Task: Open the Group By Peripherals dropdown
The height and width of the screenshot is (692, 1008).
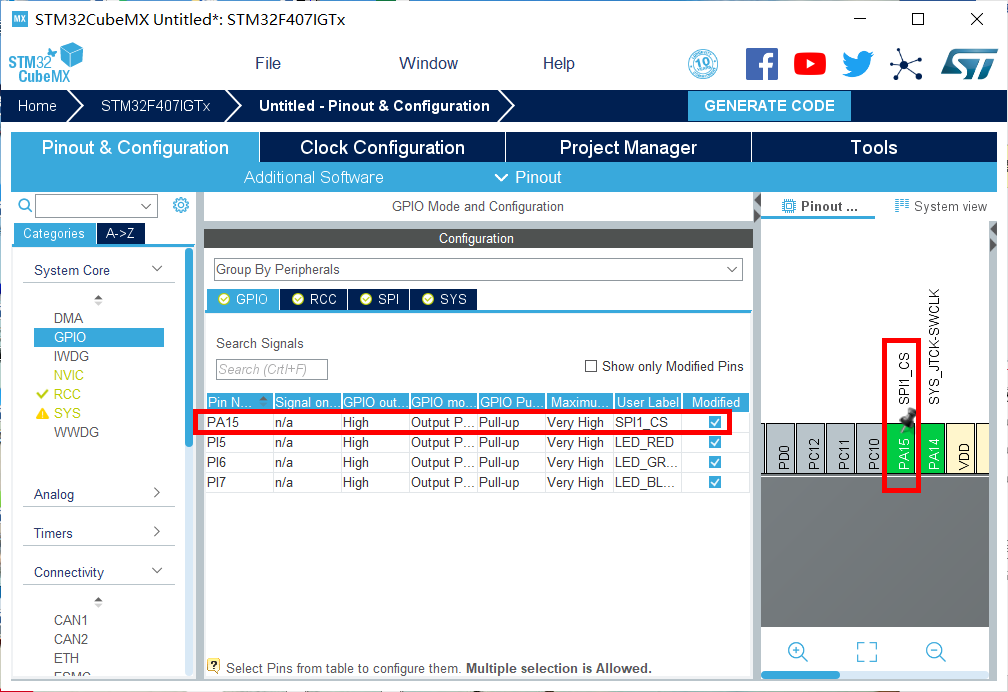Action: [x=478, y=269]
